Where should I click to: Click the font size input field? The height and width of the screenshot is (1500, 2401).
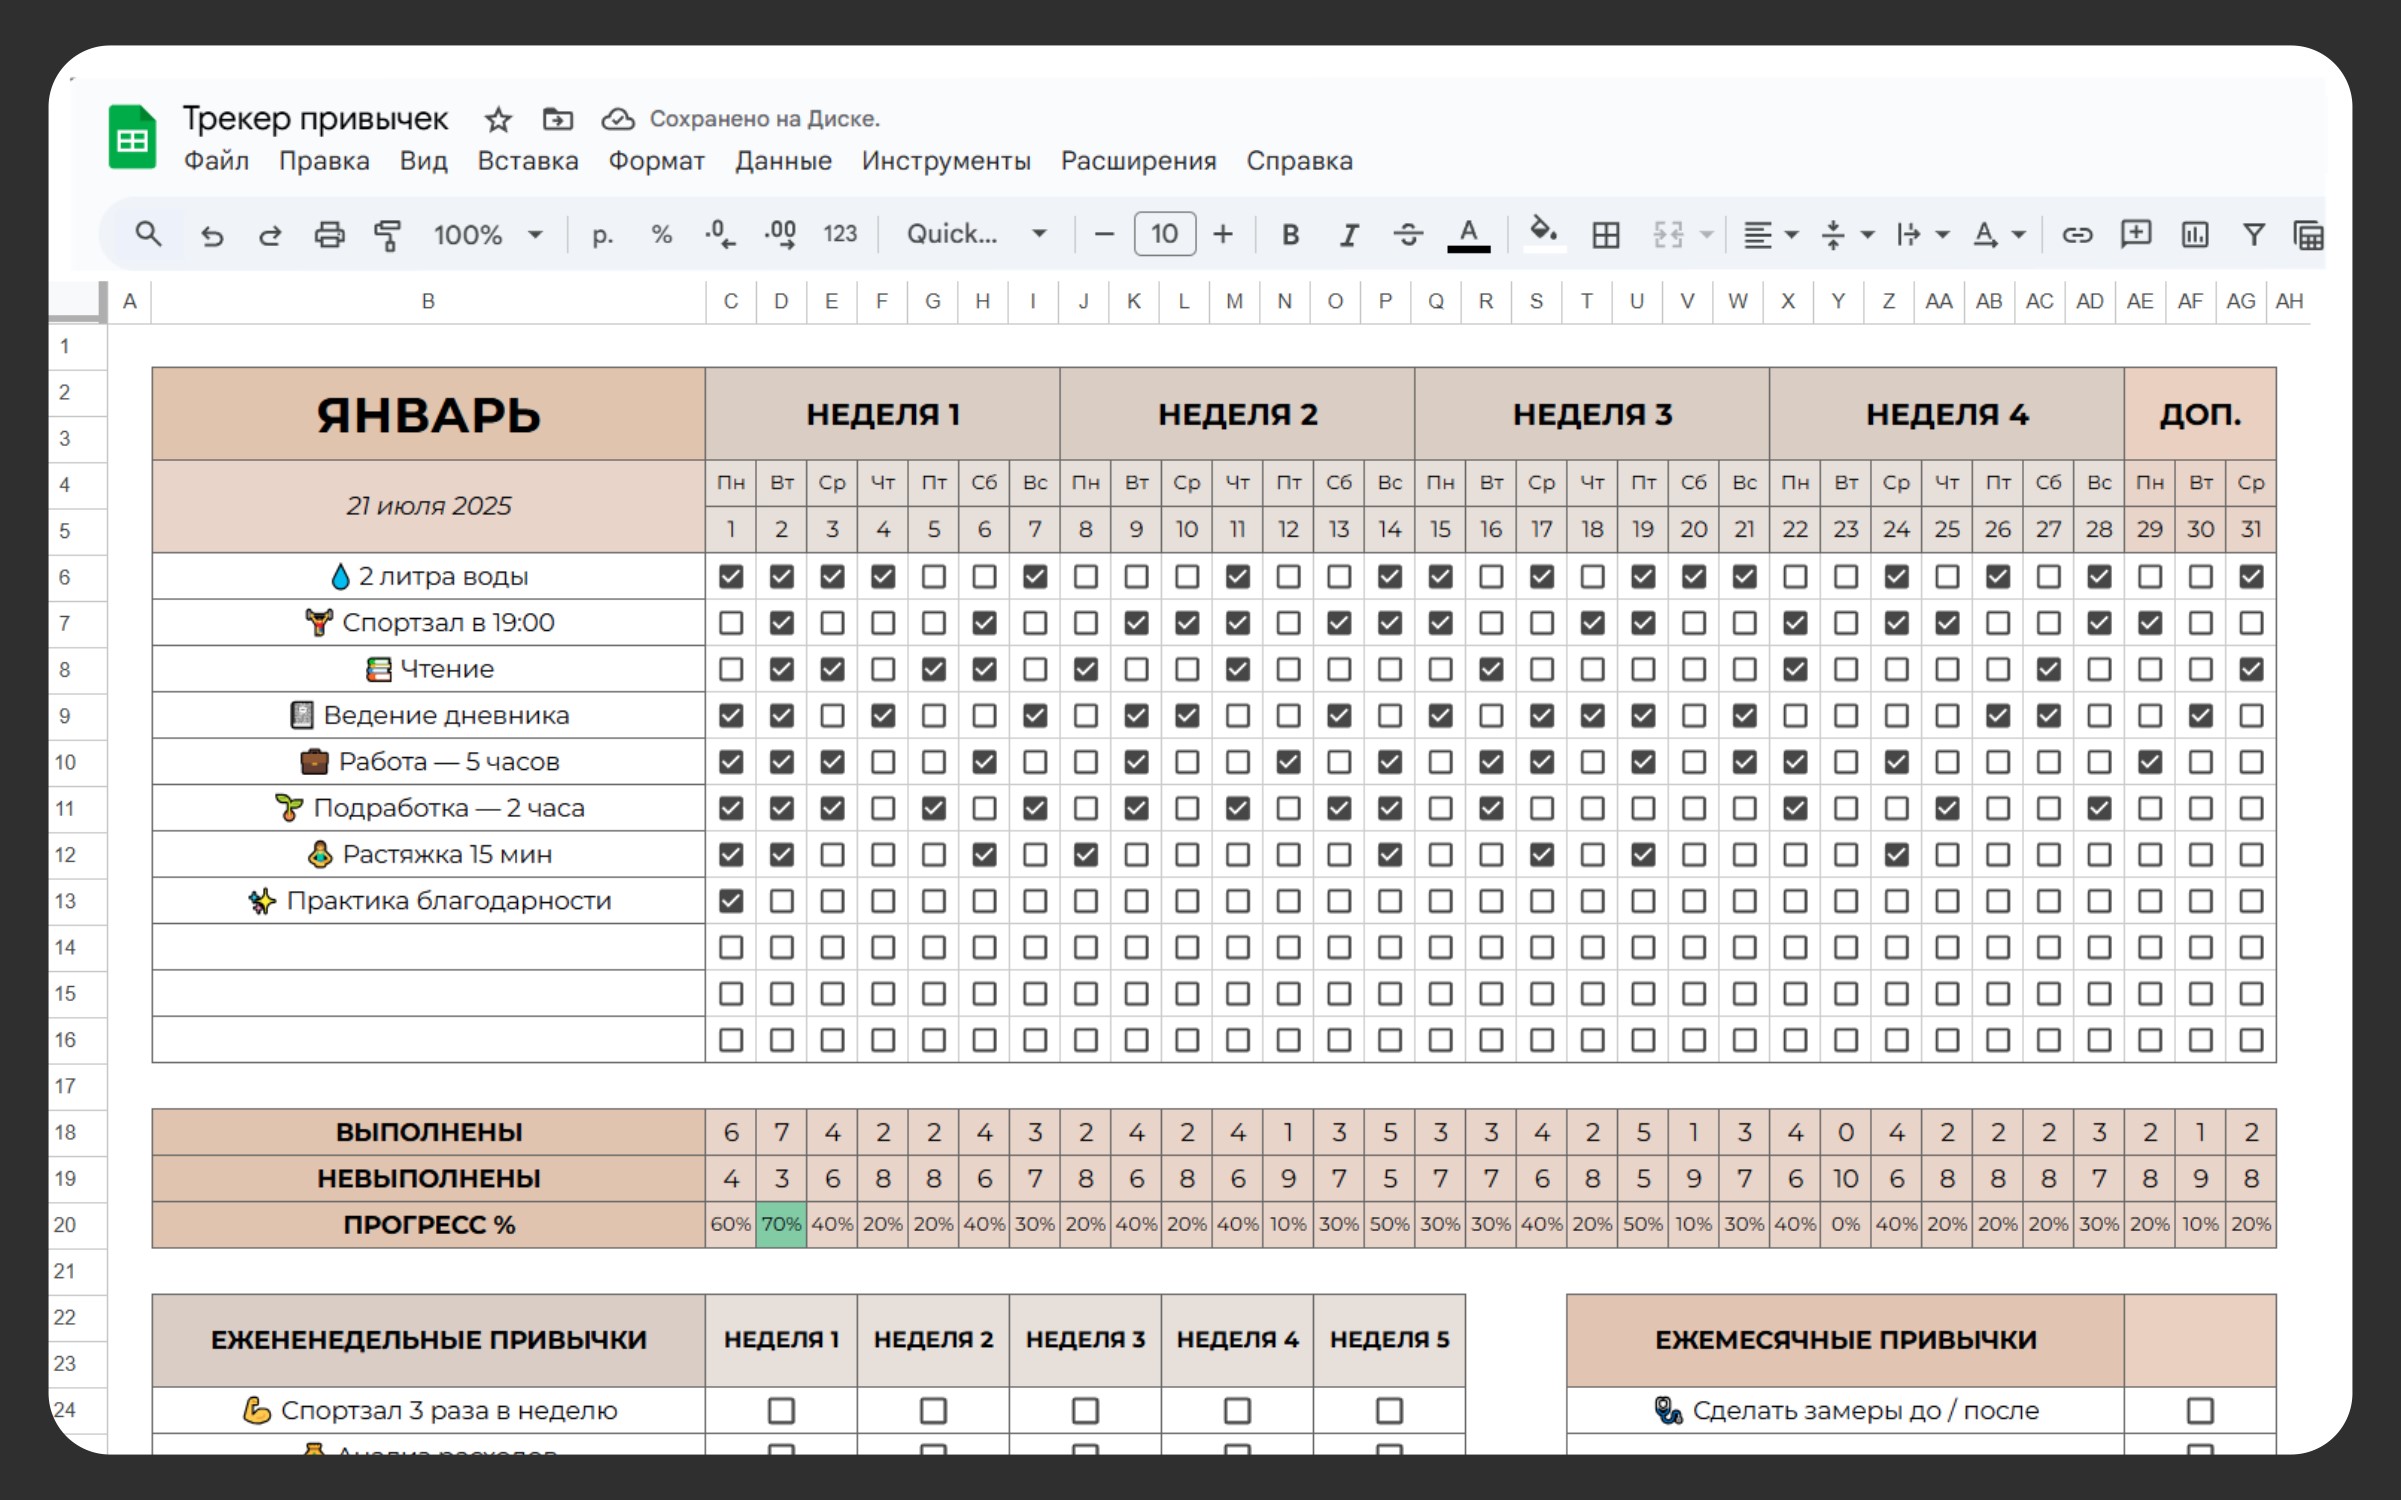click(1164, 235)
